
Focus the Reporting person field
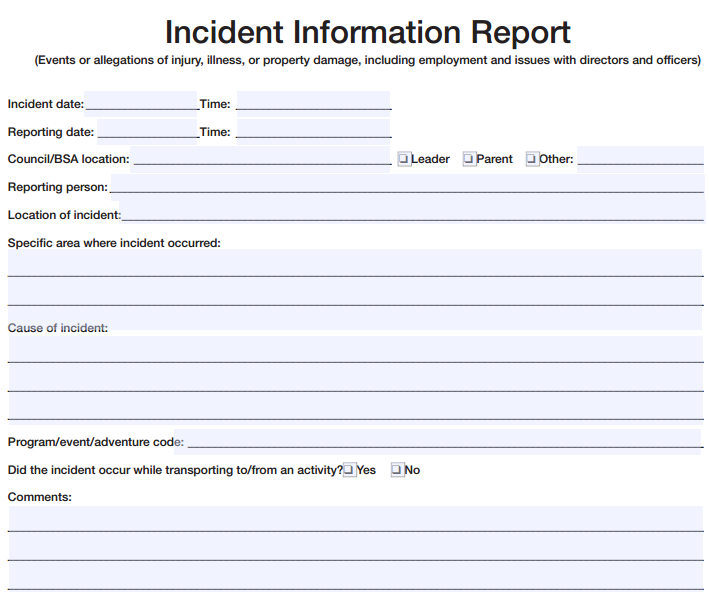[407, 186]
